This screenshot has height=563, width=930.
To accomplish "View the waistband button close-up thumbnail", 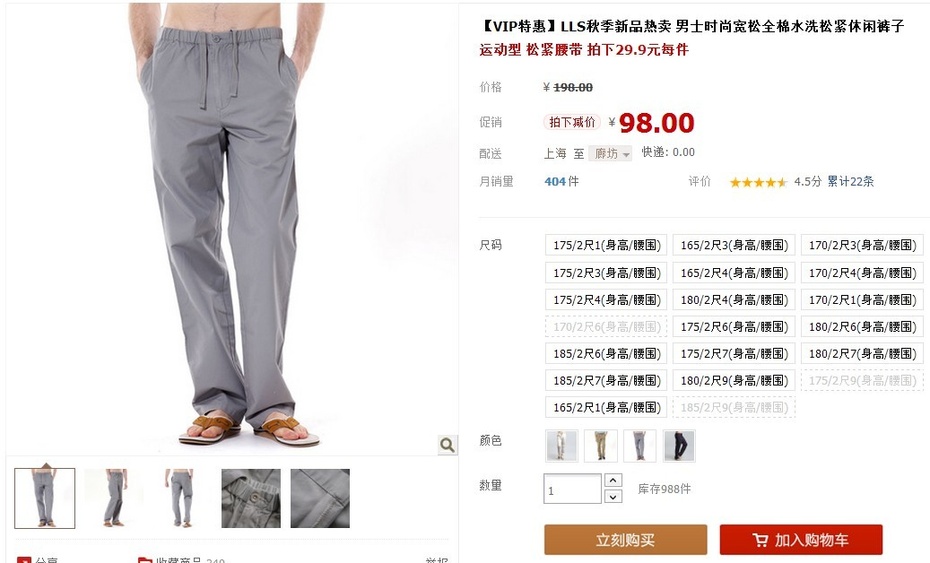I will click(251, 498).
